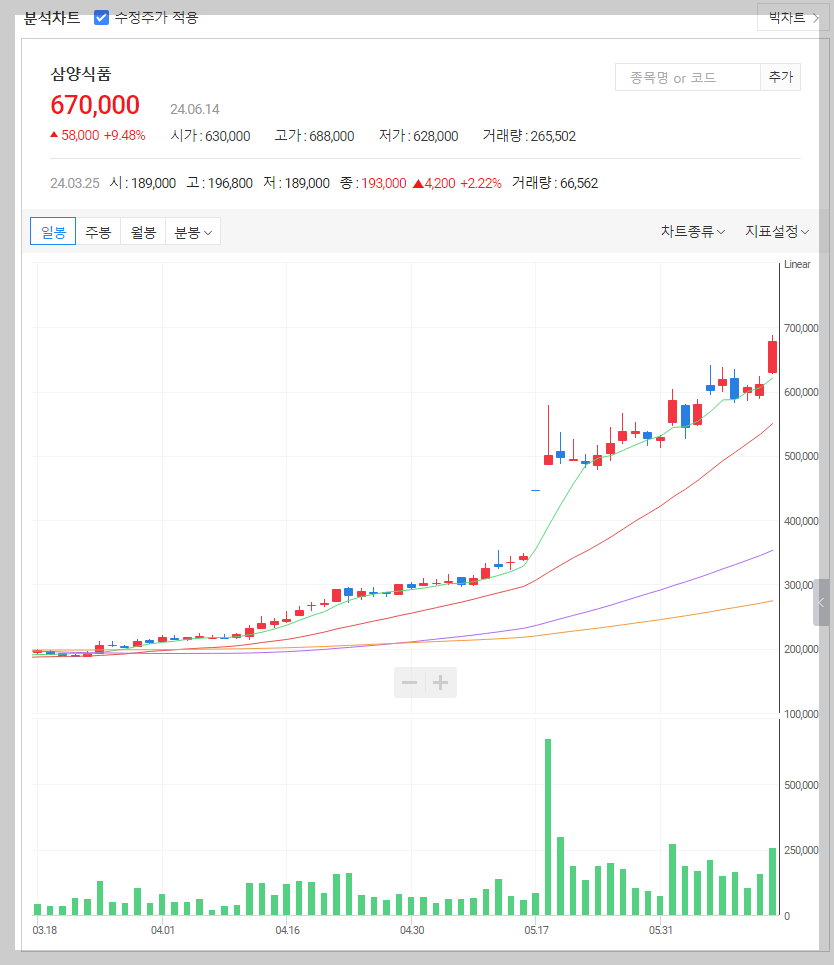Click the 600,000 price axis label
This screenshot has height=965, width=834.
click(801, 392)
